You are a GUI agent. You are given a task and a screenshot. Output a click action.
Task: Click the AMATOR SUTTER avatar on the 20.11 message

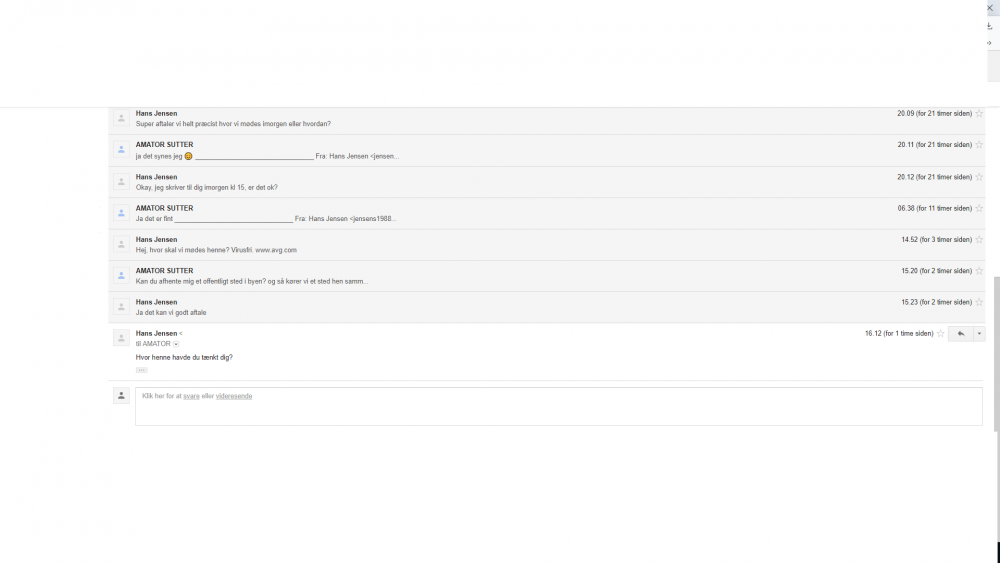121,150
